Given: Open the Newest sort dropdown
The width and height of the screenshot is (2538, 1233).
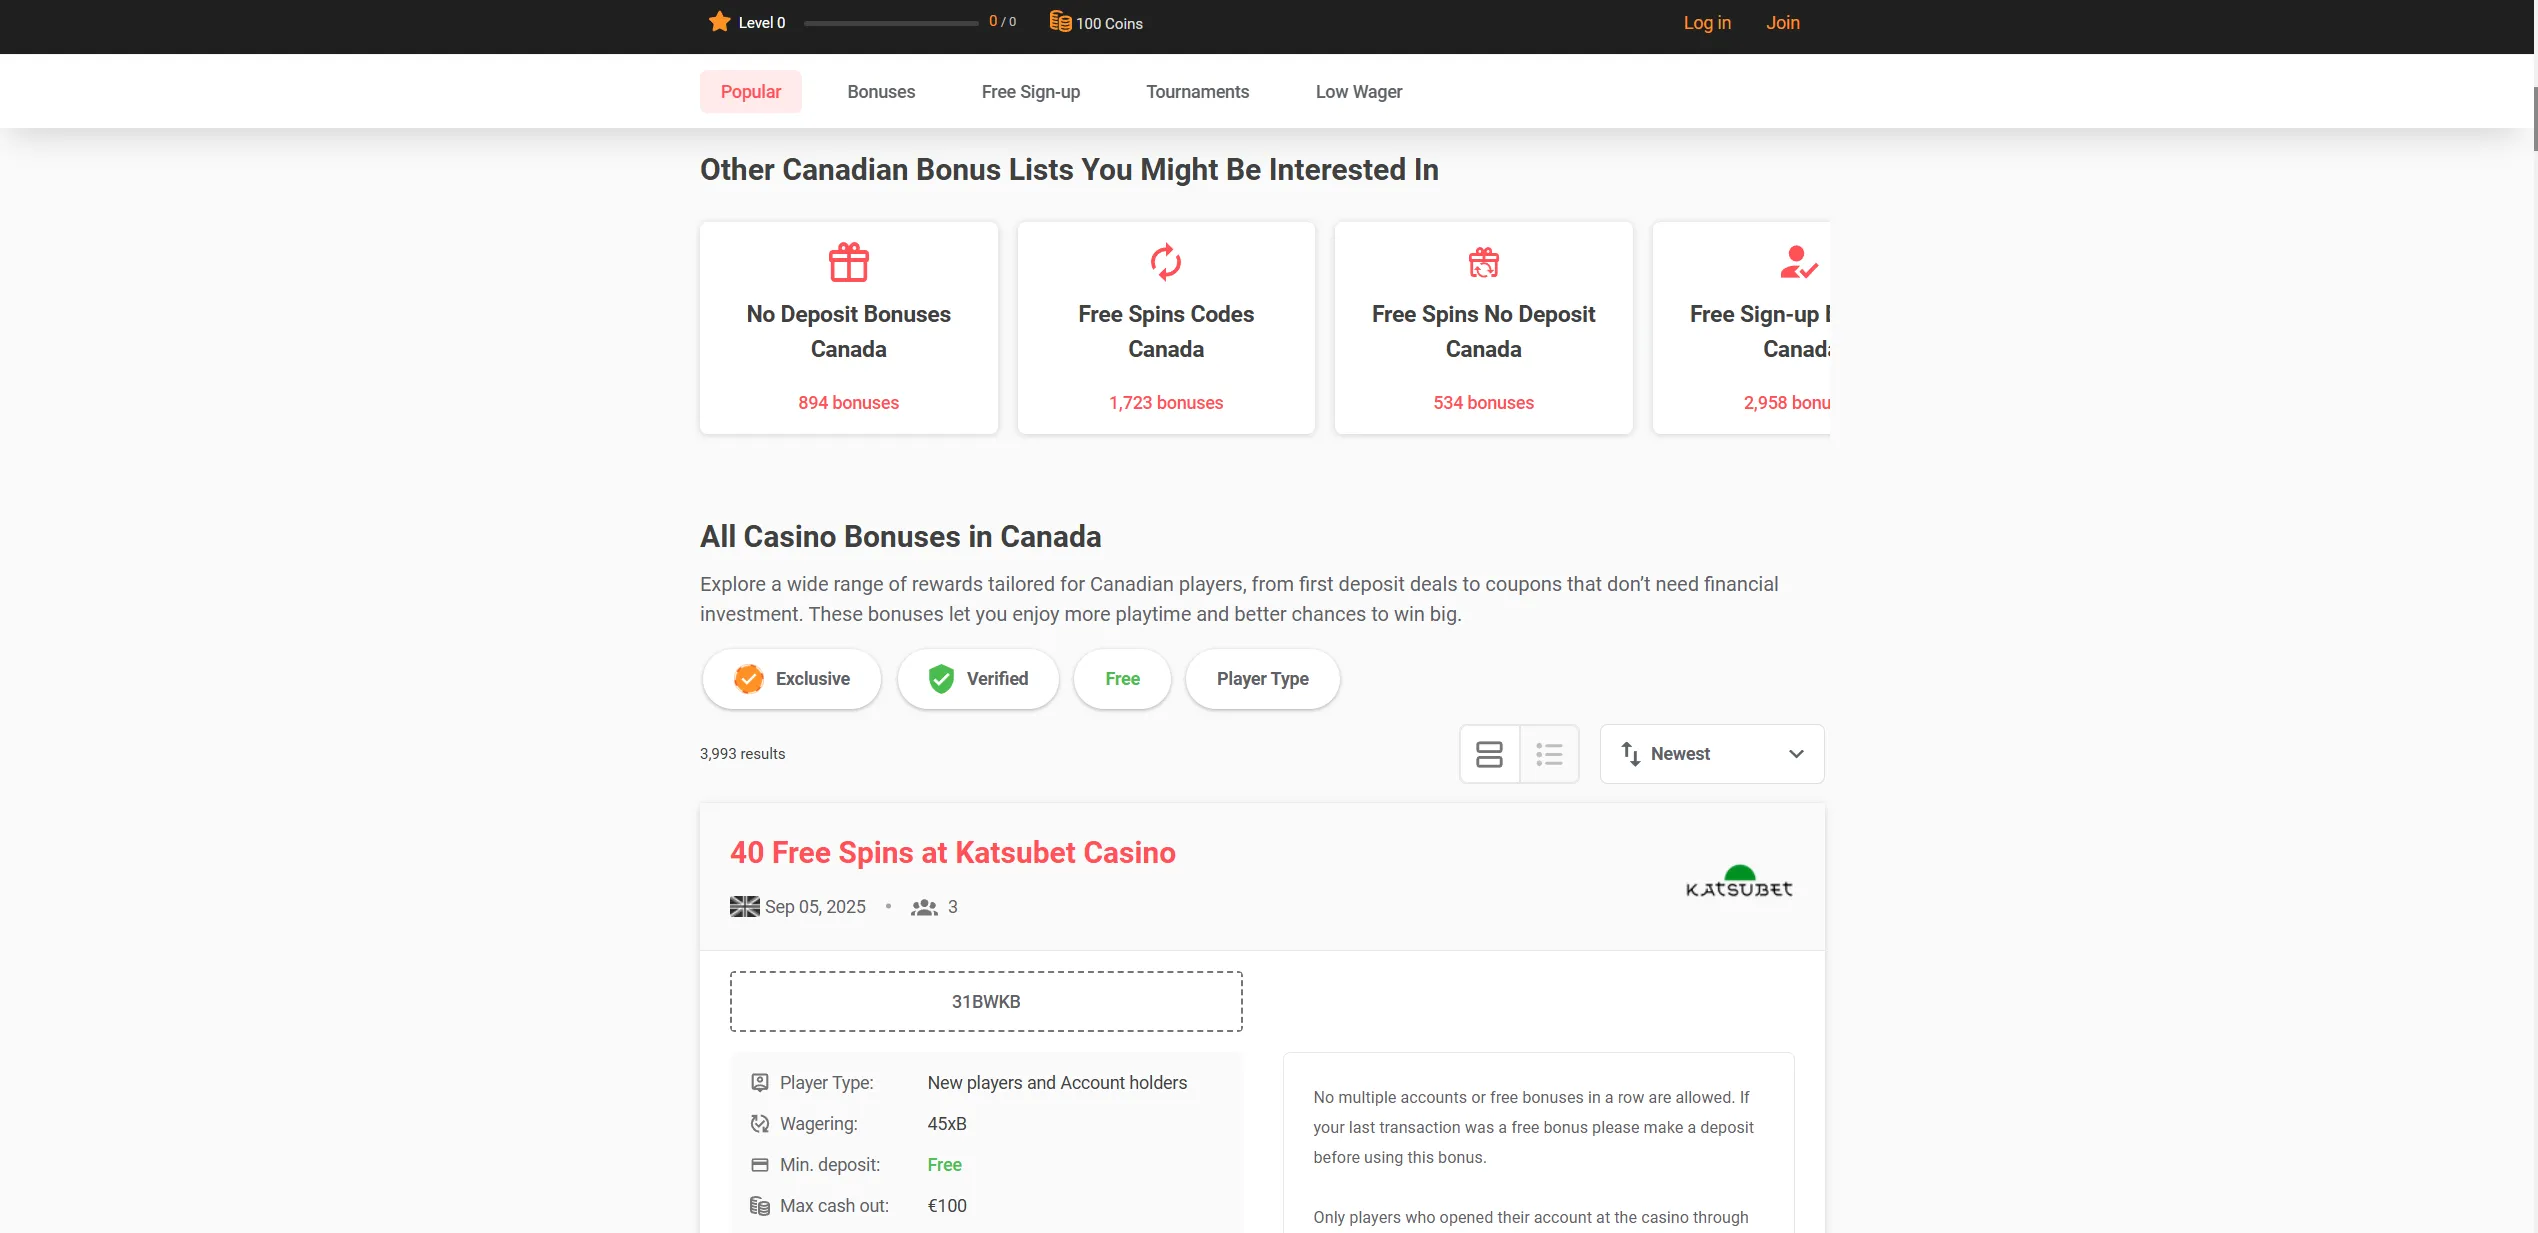Looking at the screenshot, I should click(1711, 754).
